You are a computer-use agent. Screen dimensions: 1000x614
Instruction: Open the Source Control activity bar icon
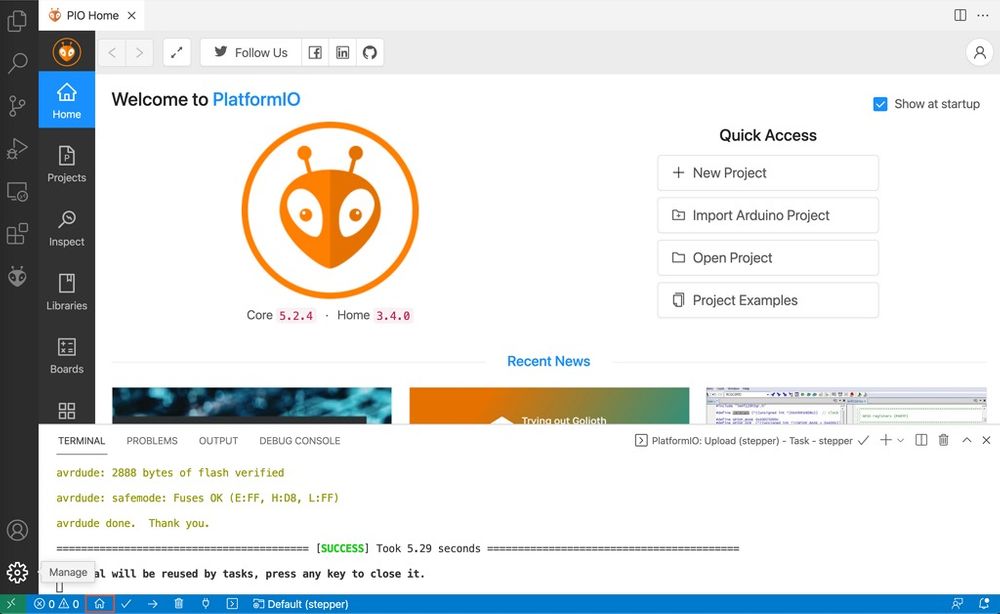(x=16, y=104)
